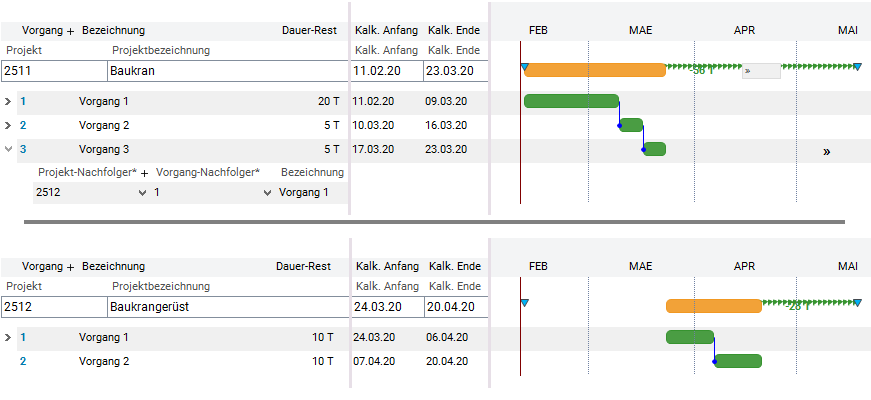The image size is (871, 400).
Task: Click the project number field 2511
Action: (54, 71)
